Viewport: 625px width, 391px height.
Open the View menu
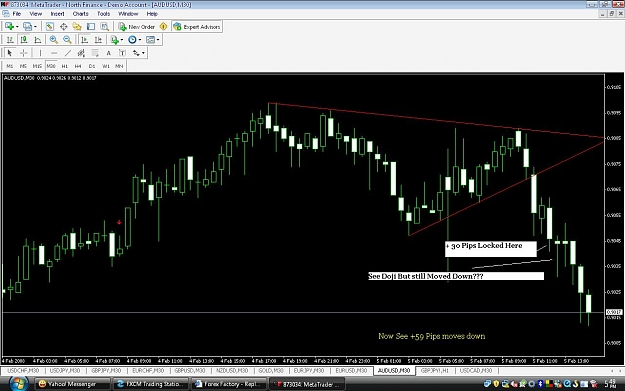pos(35,14)
